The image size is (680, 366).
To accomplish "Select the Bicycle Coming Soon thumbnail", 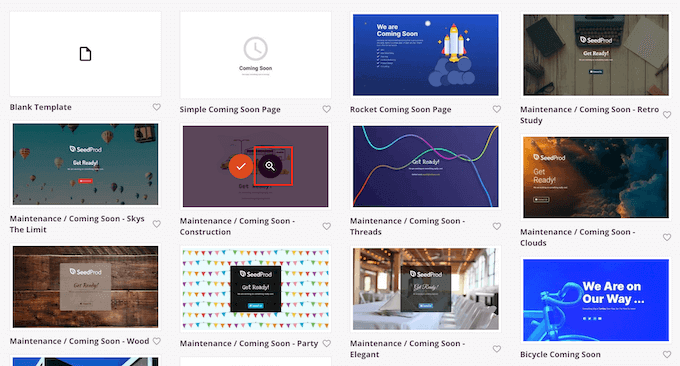I will (596, 300).
